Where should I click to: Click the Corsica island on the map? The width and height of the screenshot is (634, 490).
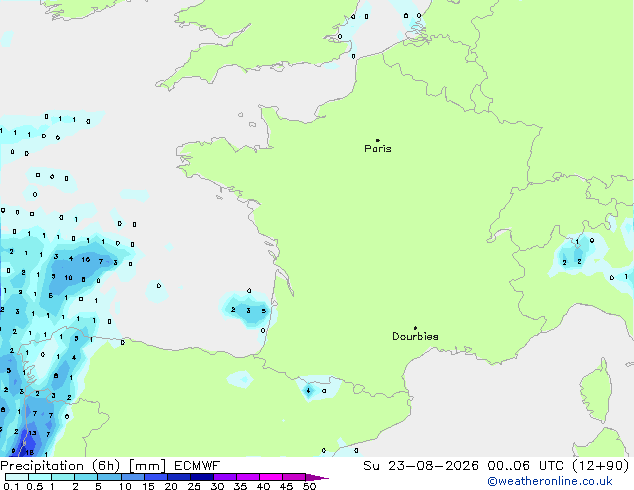pos(596,391)
